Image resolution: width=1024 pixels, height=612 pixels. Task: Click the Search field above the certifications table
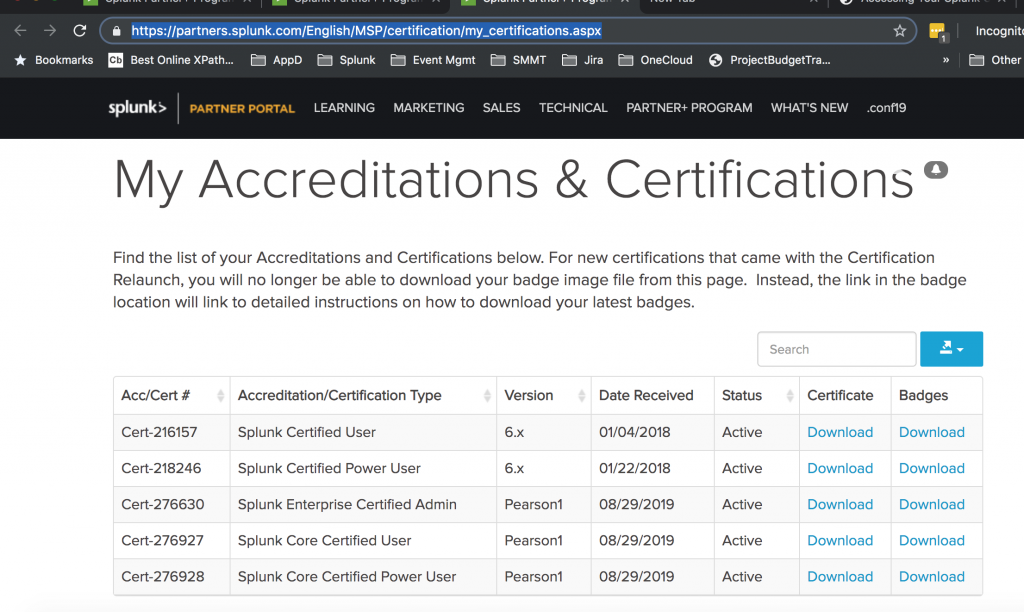[x=836, y=348]
